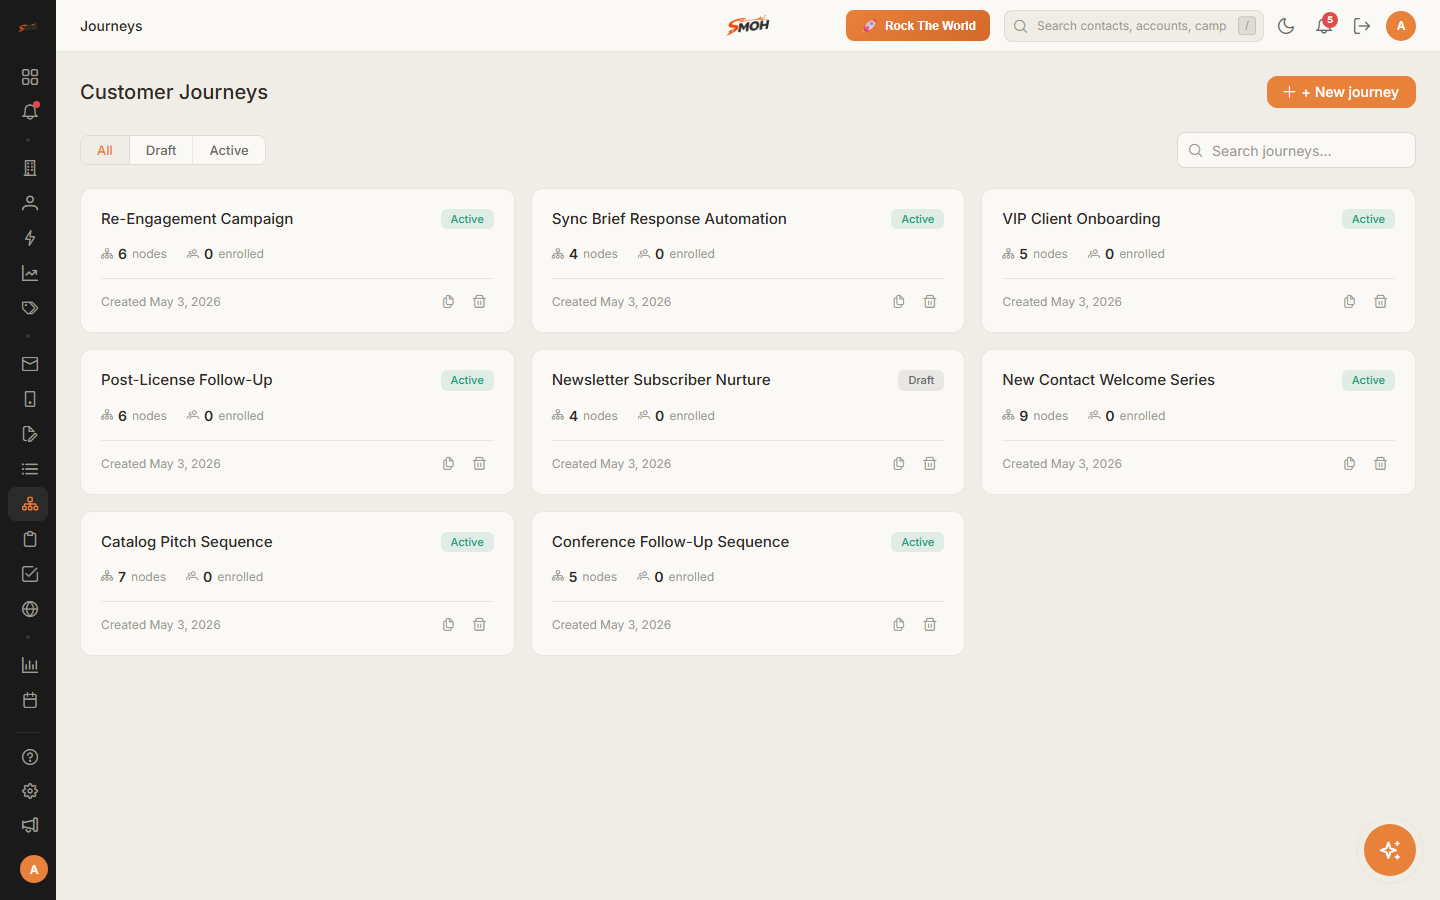Open the checkbox tasks icon in sidebar

(x=30, y=574)
